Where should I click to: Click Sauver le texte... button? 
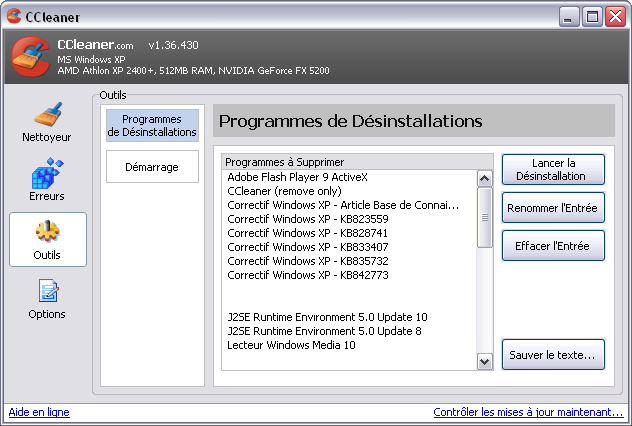click(553, 355)
